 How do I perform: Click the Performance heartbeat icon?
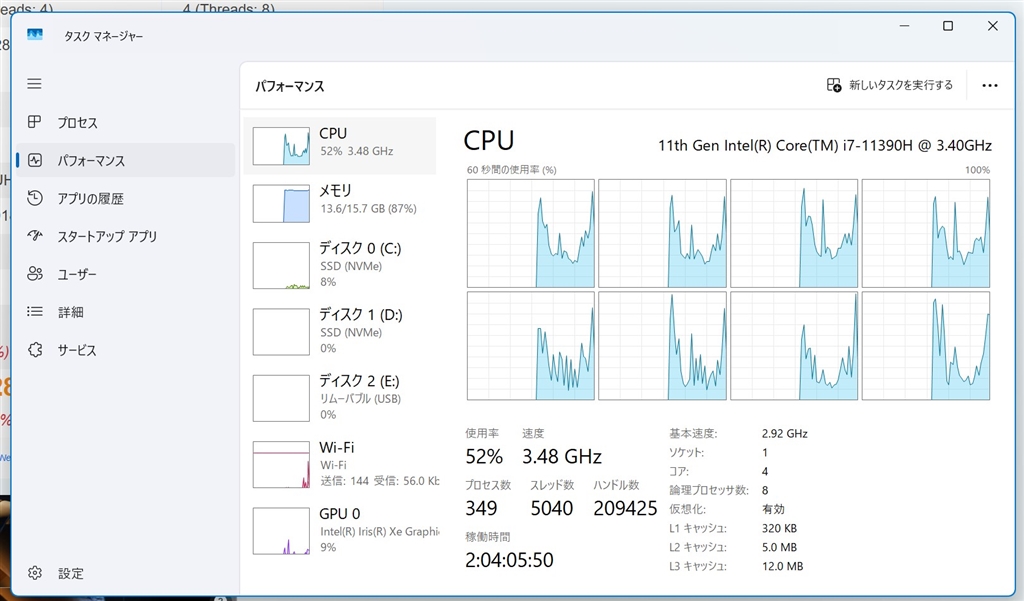point(35,160)
